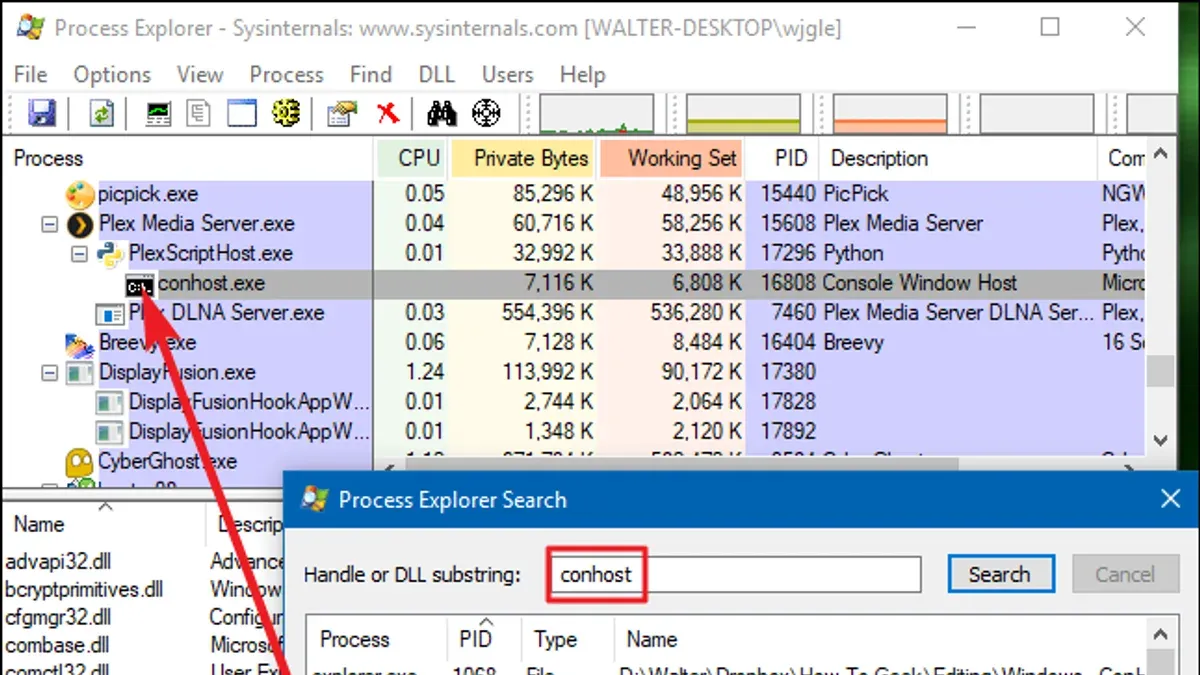Click the commit history mini graph

(x=743, y=114)
